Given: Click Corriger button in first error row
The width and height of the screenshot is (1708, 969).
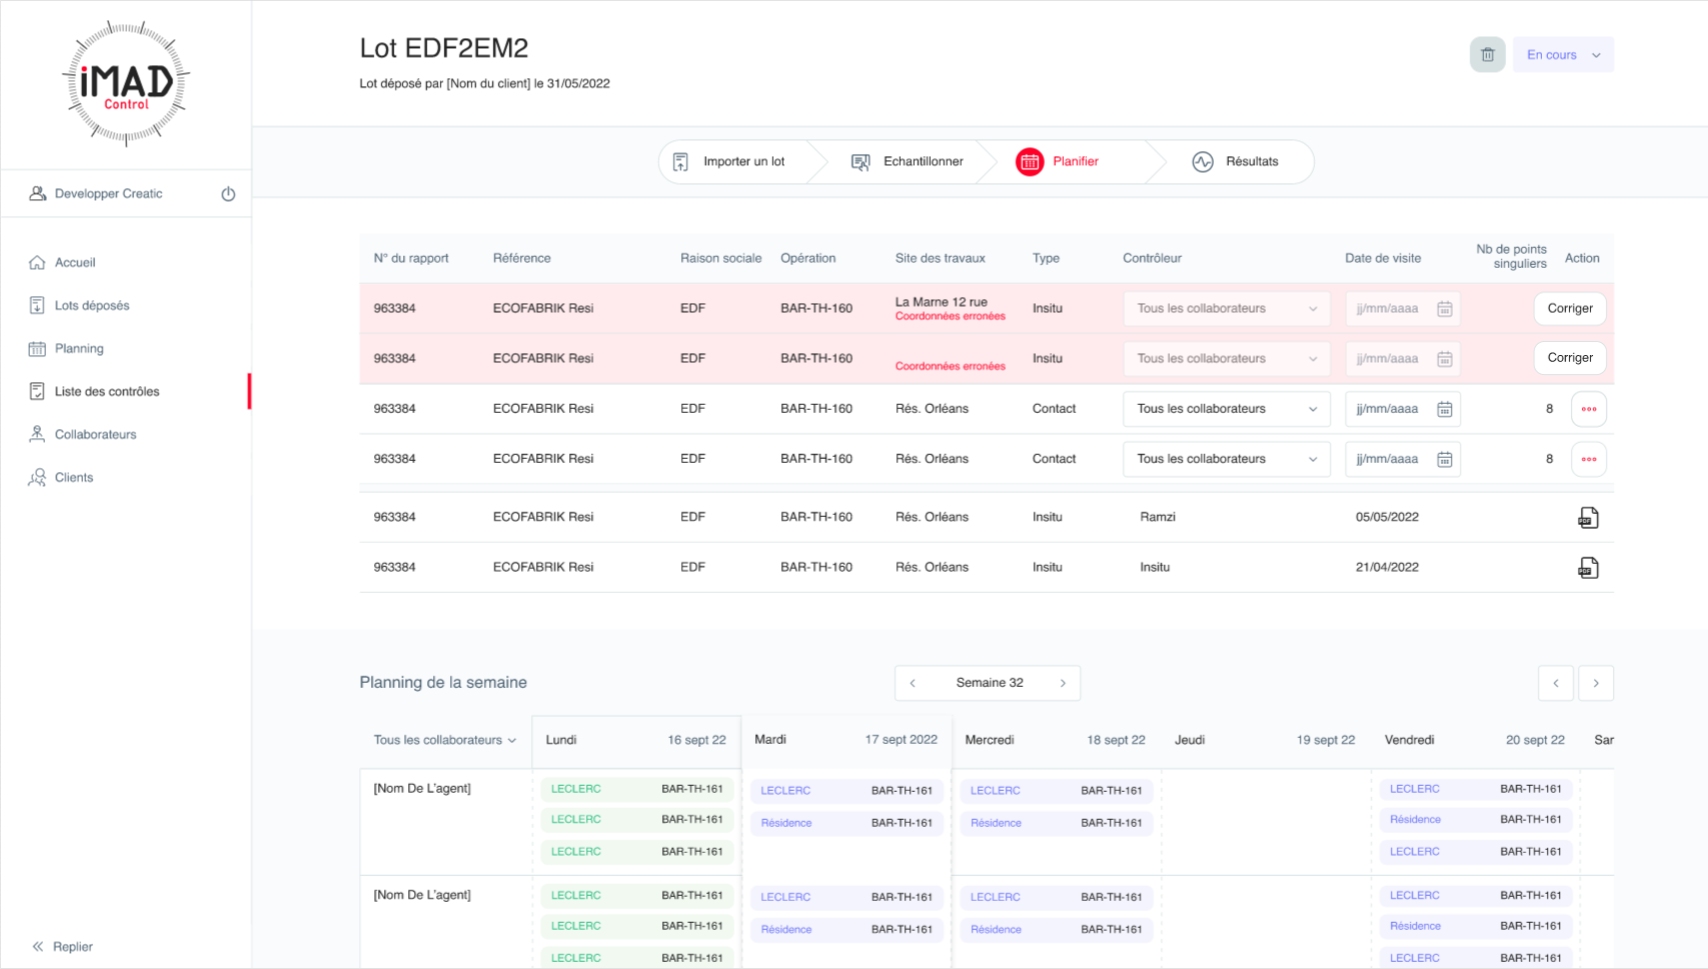Looking at the screenshot, I should 1569,309.
